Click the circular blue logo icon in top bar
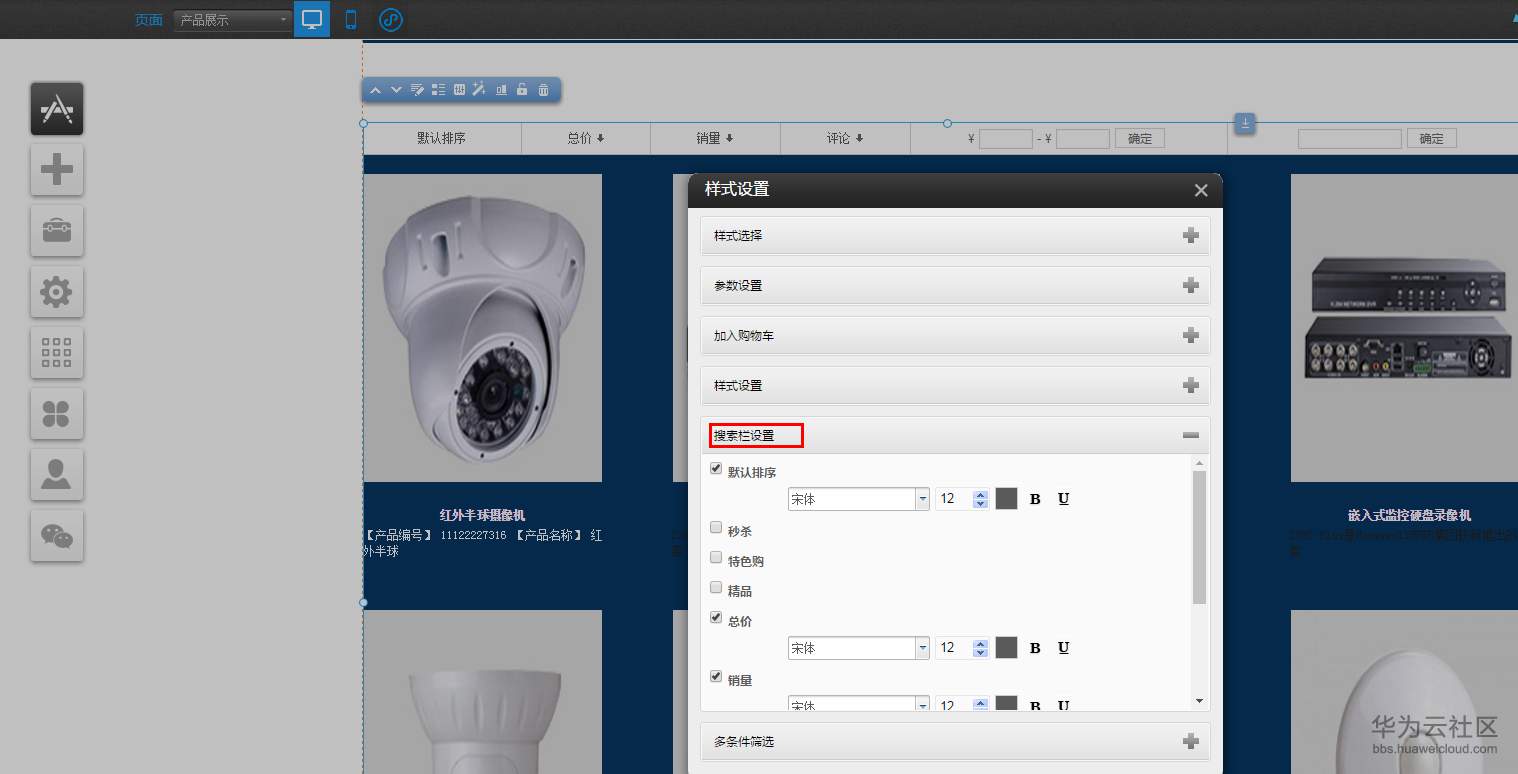The image size is (1518, 774). click(391, 19)
